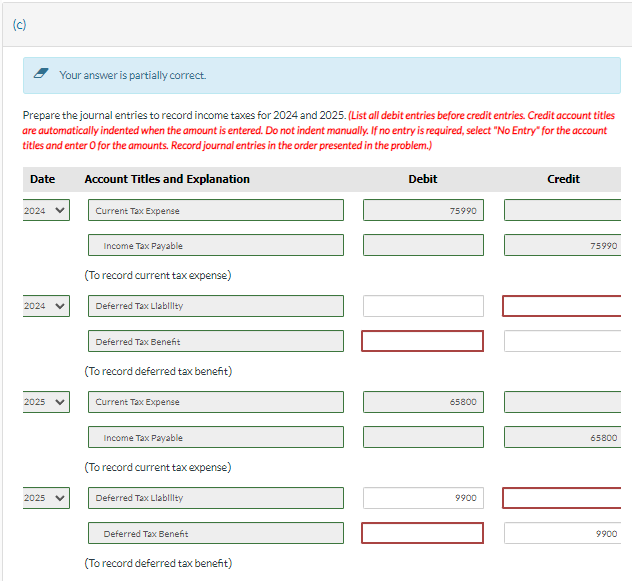Click the 'Your answer is partially correct.' message
This screenshot has width=632, height=581.
pyautogui.click(x=133, y=75)
